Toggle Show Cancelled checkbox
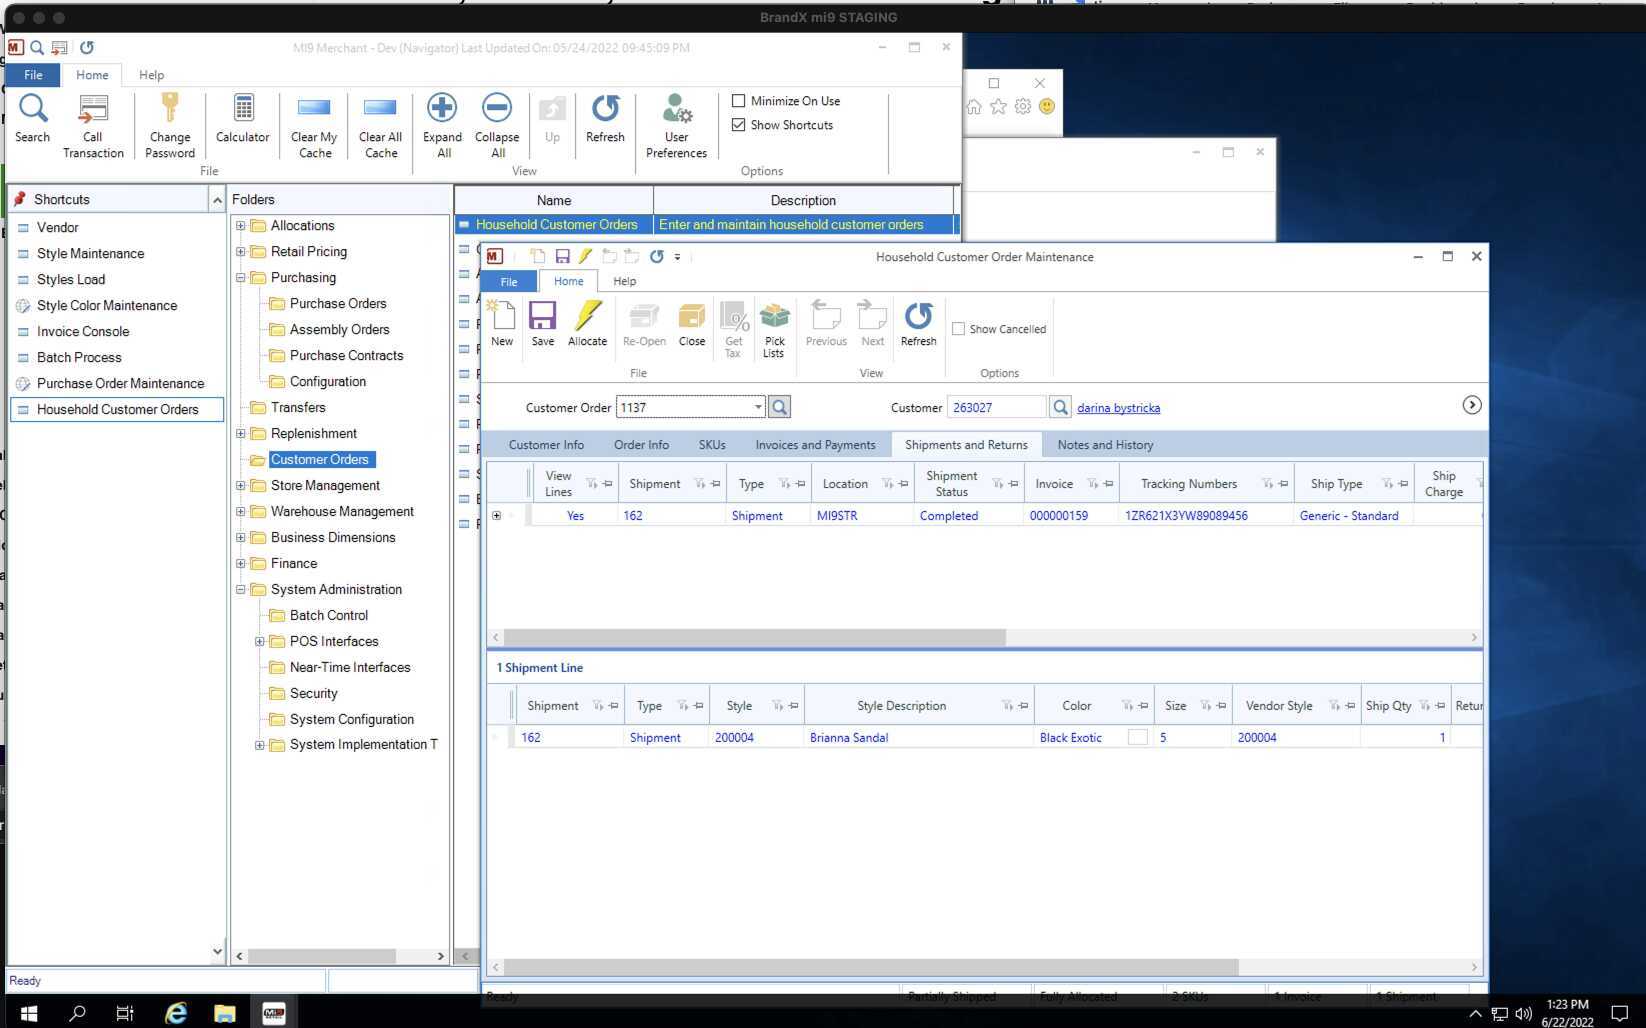The height and width of the screenshot is (1028, 1646). (958, 329)
